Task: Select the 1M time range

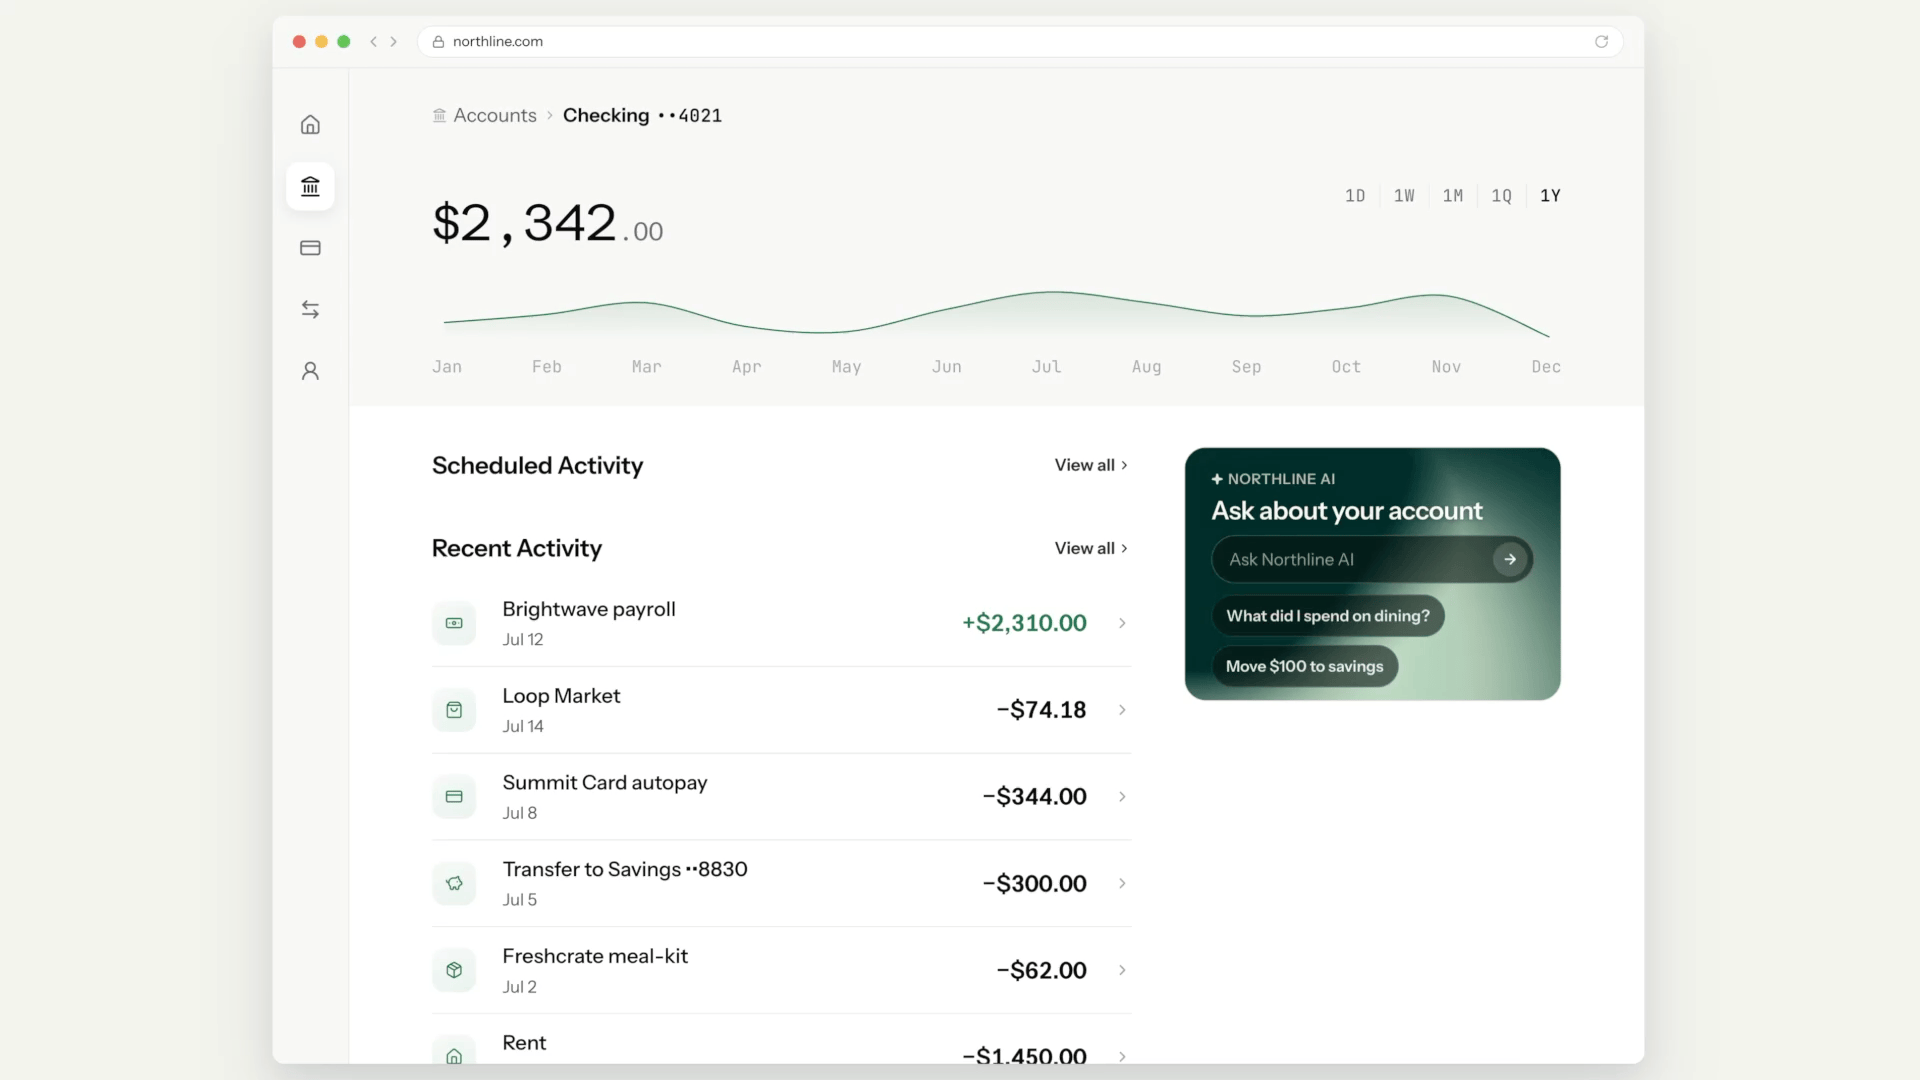Action: click(x=1453, y=196)
